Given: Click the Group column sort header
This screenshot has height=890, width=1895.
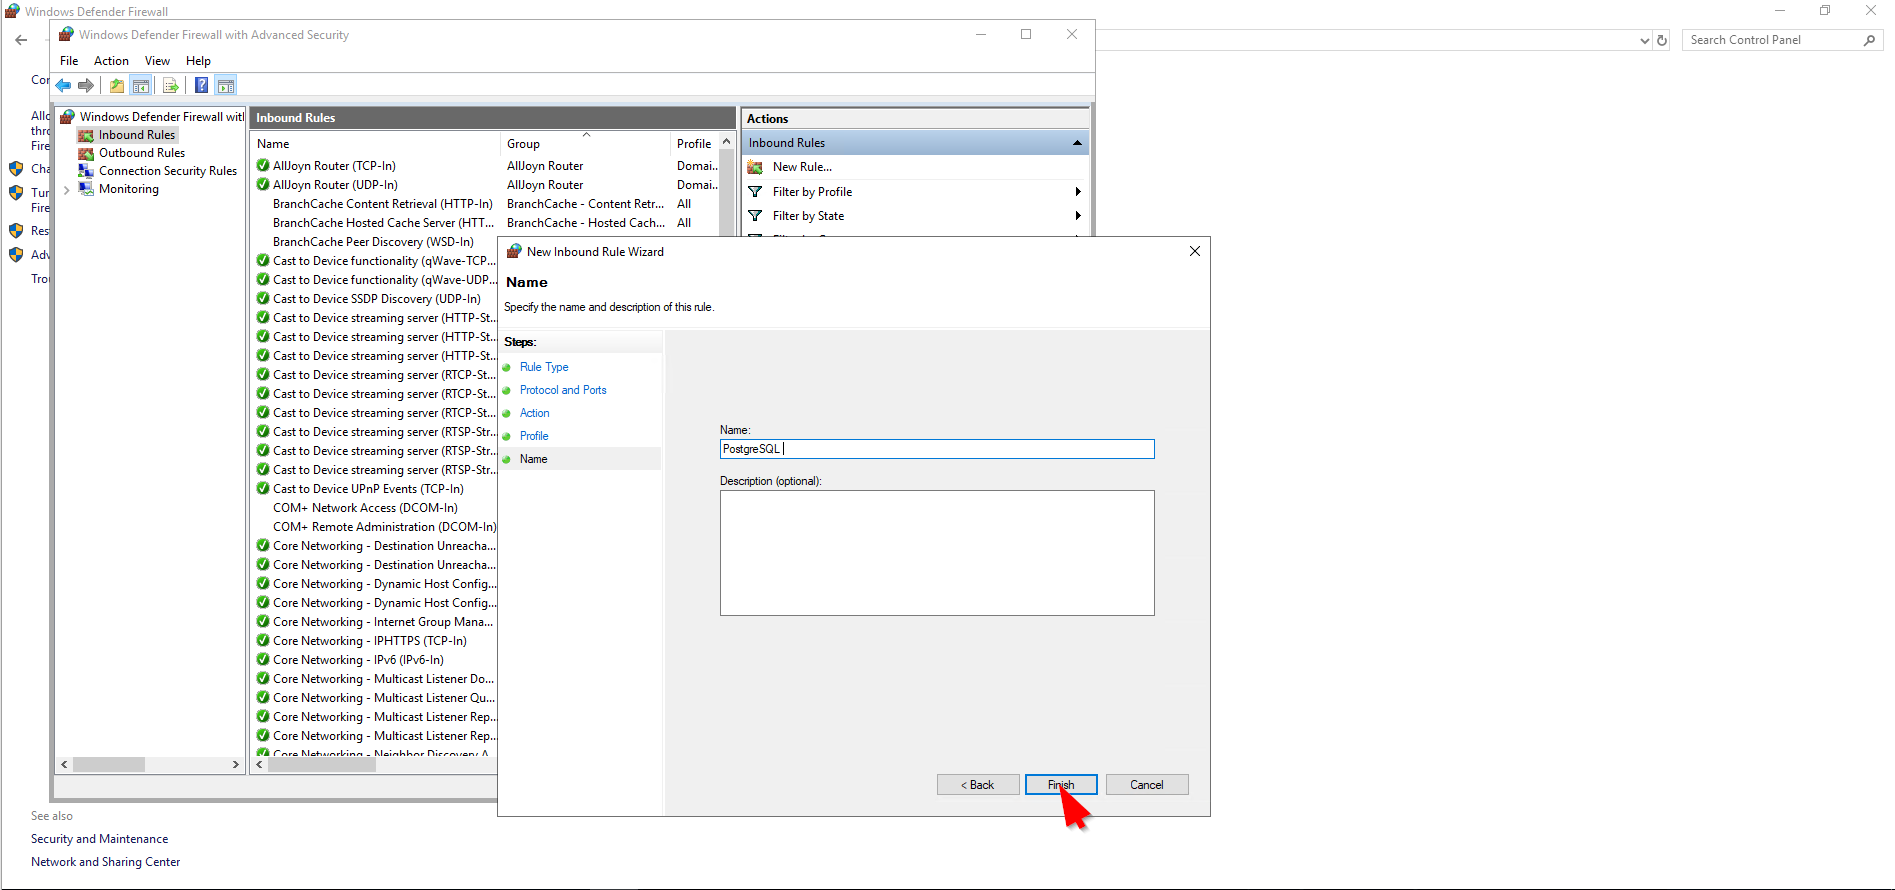Looking at the screenshot, I should click(585, 144).
